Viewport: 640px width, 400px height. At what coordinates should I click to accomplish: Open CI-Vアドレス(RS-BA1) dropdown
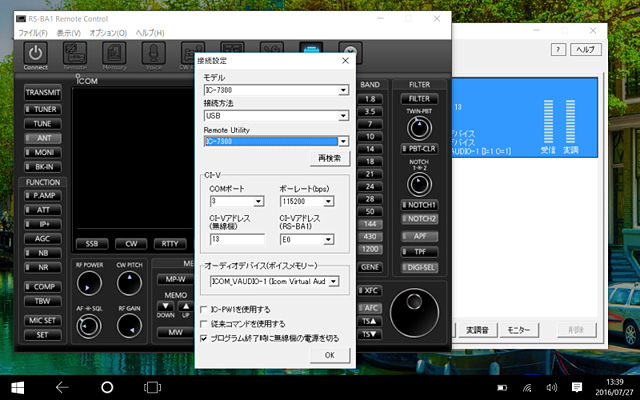(x=329, y=240)
